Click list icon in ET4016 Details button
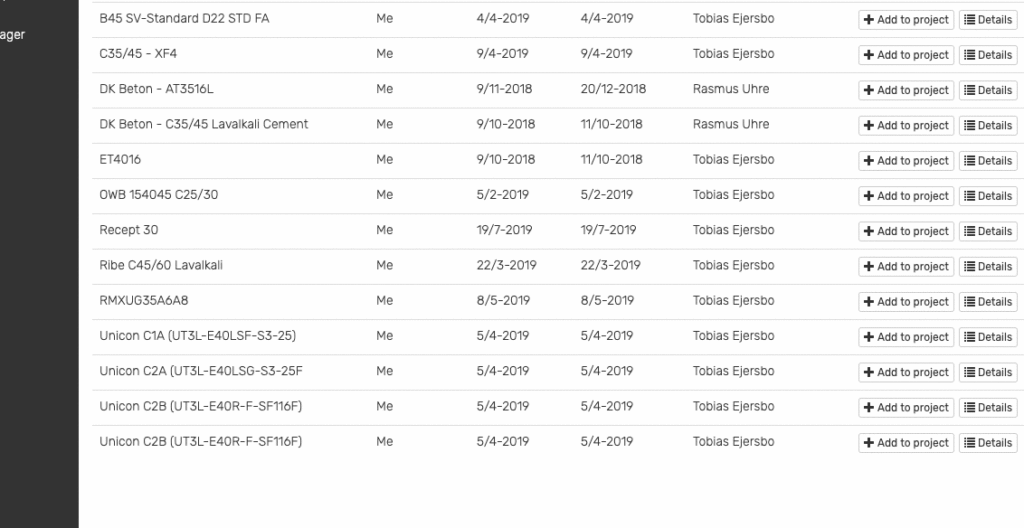 970,161
